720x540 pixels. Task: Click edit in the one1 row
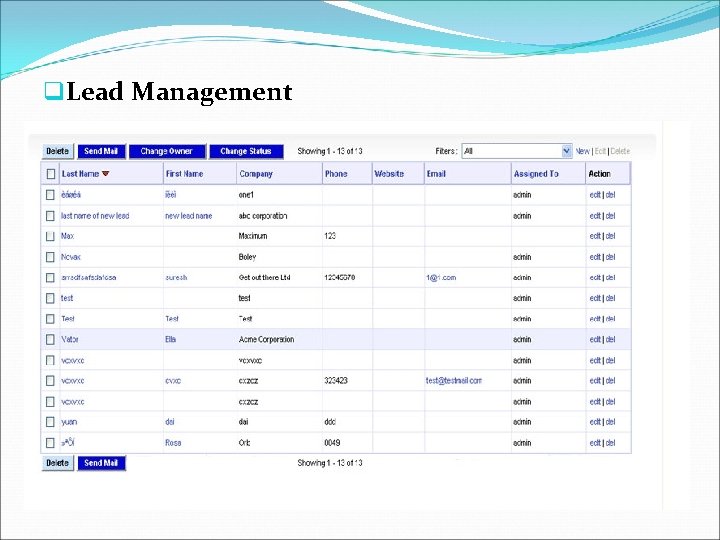pyautogui.click(x=595, y=195)
